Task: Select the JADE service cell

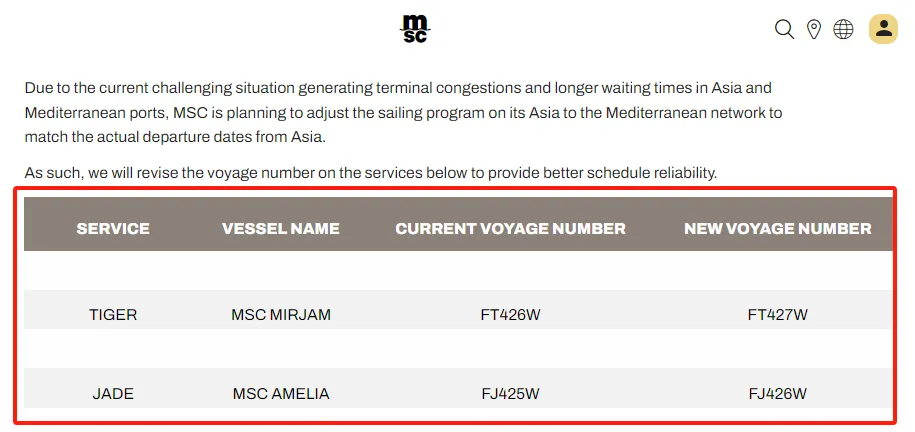Action: tap(113, 393)
